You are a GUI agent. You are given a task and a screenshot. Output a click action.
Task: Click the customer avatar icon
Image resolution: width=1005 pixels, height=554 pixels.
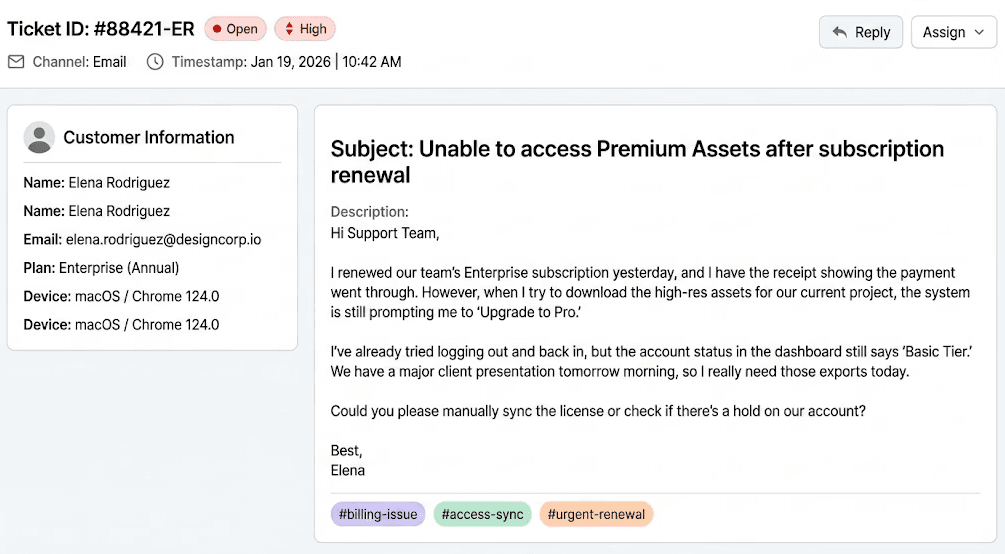39,138
